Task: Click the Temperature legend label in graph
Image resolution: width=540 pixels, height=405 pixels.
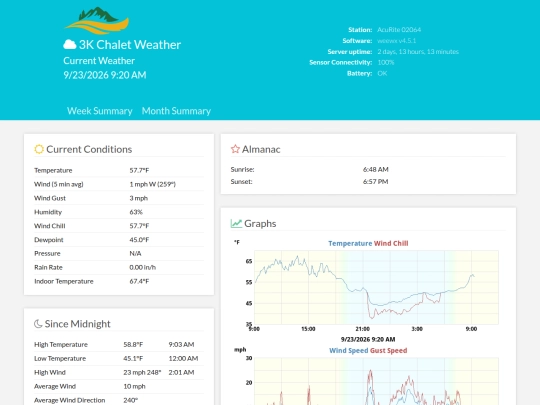Action: click(x=350, y=243)
